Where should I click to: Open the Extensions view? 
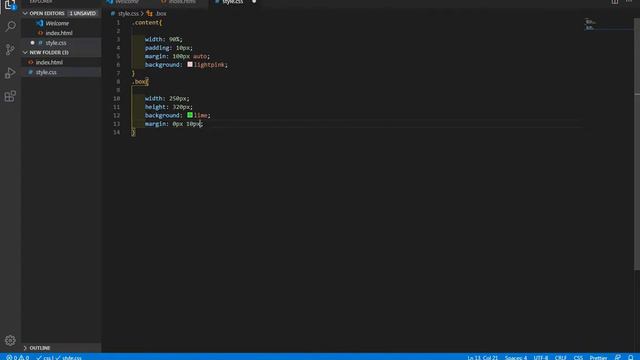(10, 96)
